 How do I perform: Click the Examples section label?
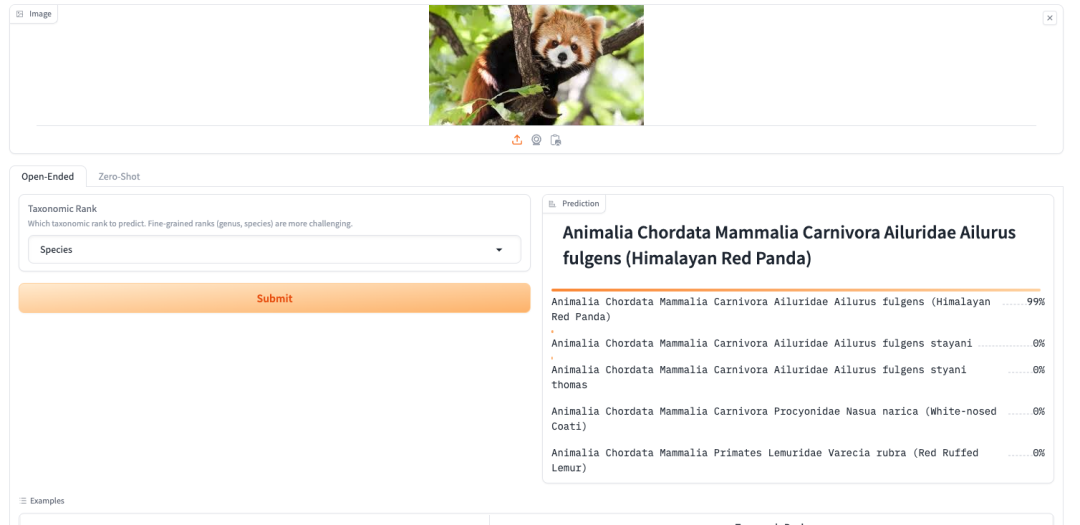pyautogui.click(x=48, y=501)
